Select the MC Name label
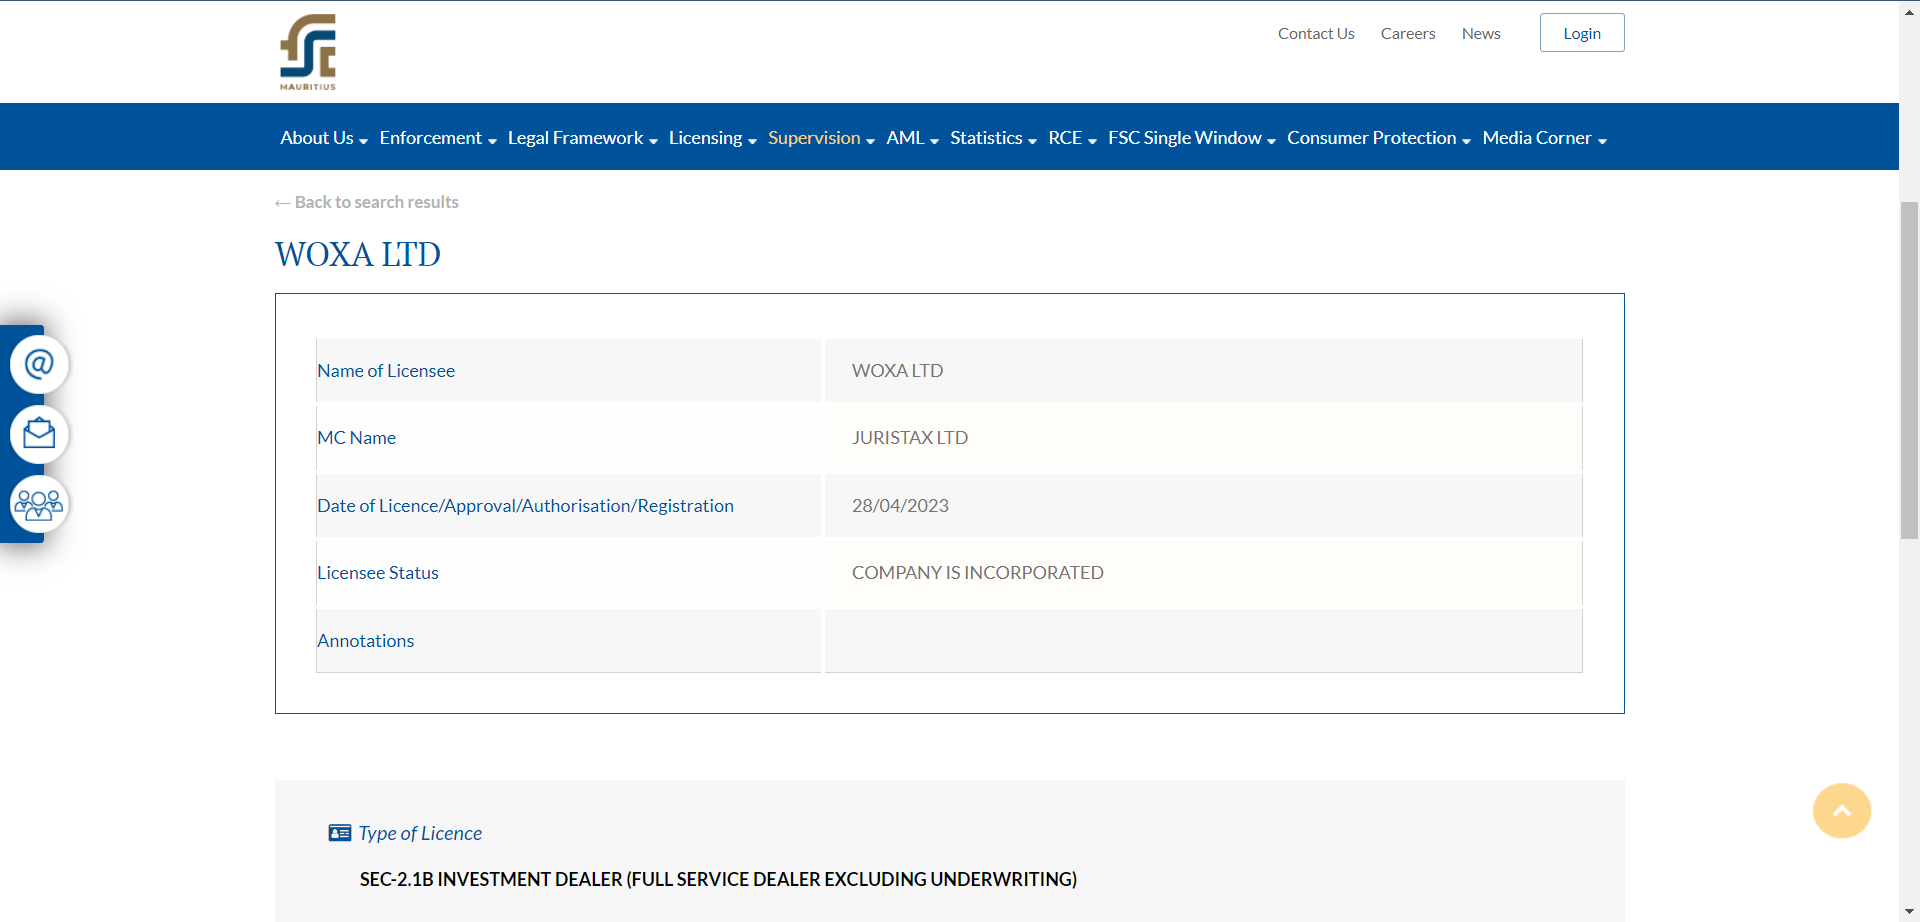1920x922 pixels. point(357,438)
